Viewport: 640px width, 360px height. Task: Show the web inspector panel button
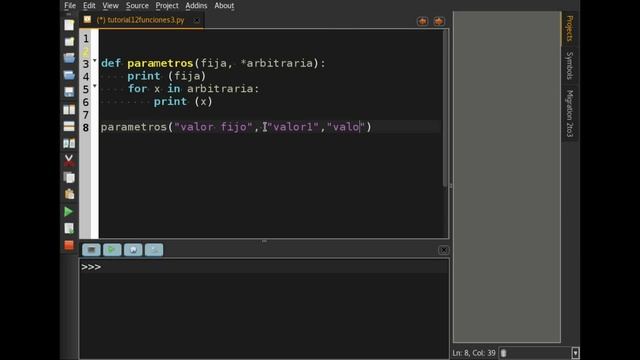tap(133, 250)
